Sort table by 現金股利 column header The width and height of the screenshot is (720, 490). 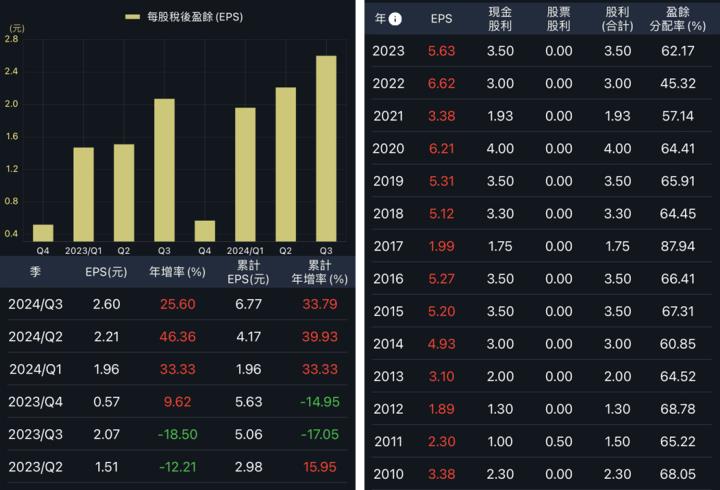point(499,18)
